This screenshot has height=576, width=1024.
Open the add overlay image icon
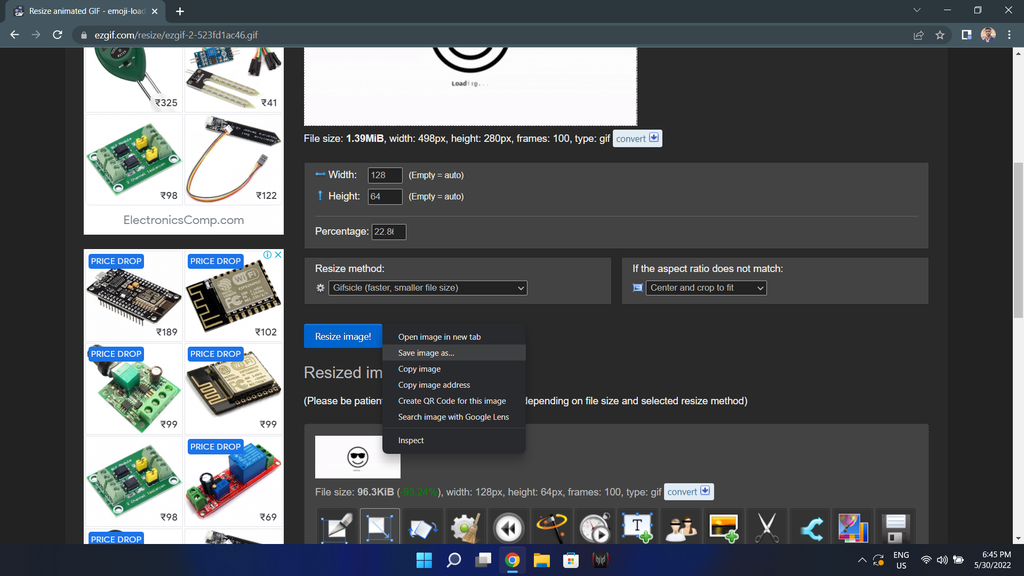point(724,527)
